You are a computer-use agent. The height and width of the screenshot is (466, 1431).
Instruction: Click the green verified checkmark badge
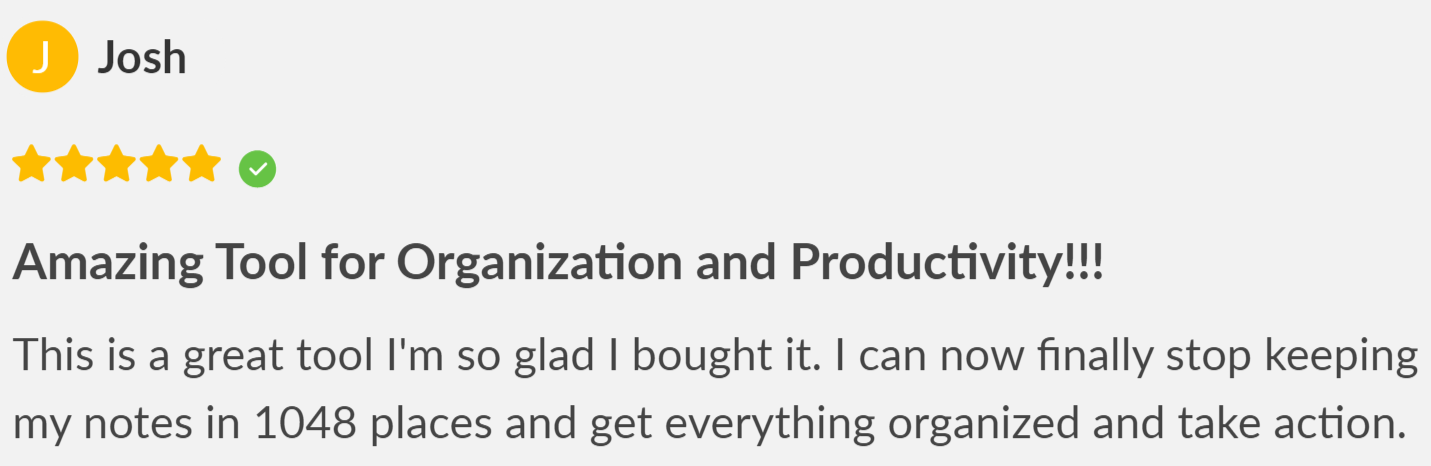[257, 168]
